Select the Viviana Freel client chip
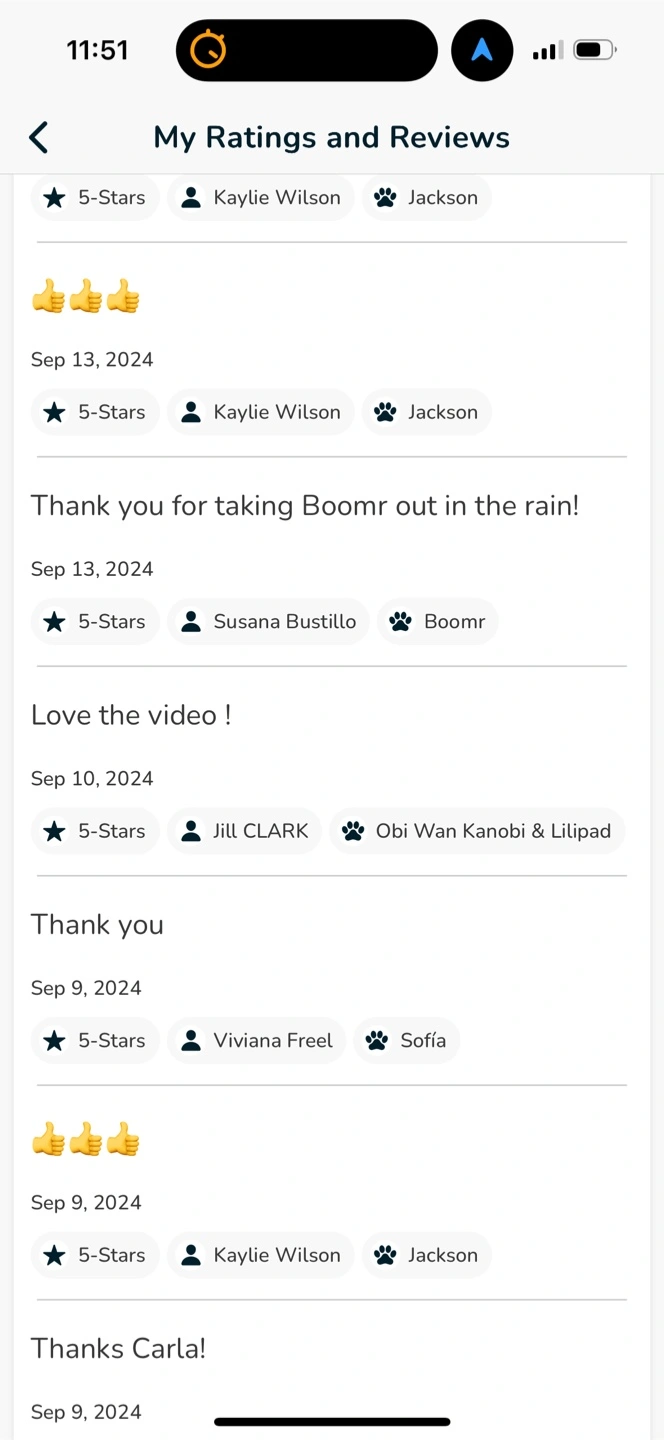The image size is (664, 1440). (x=256, y=1041)
